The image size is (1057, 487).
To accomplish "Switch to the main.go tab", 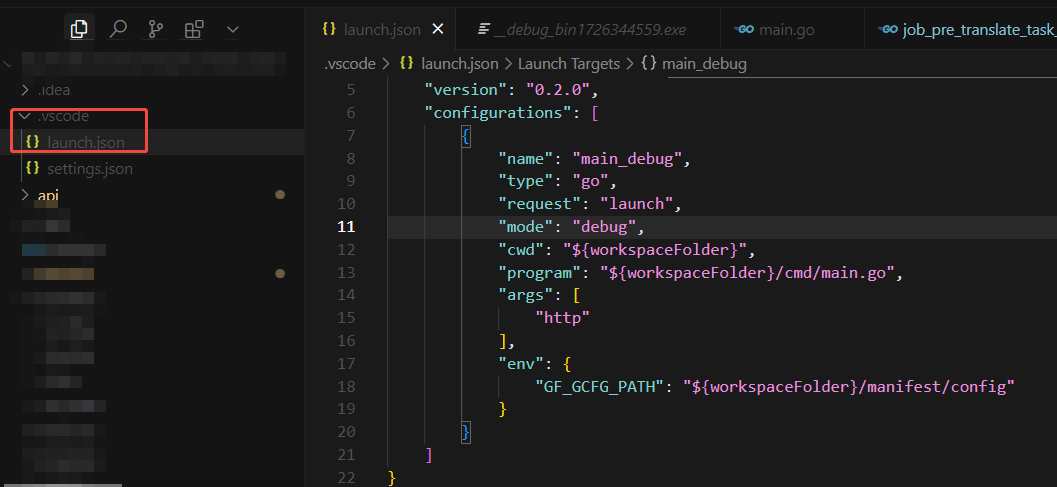I will pos(792,29).
